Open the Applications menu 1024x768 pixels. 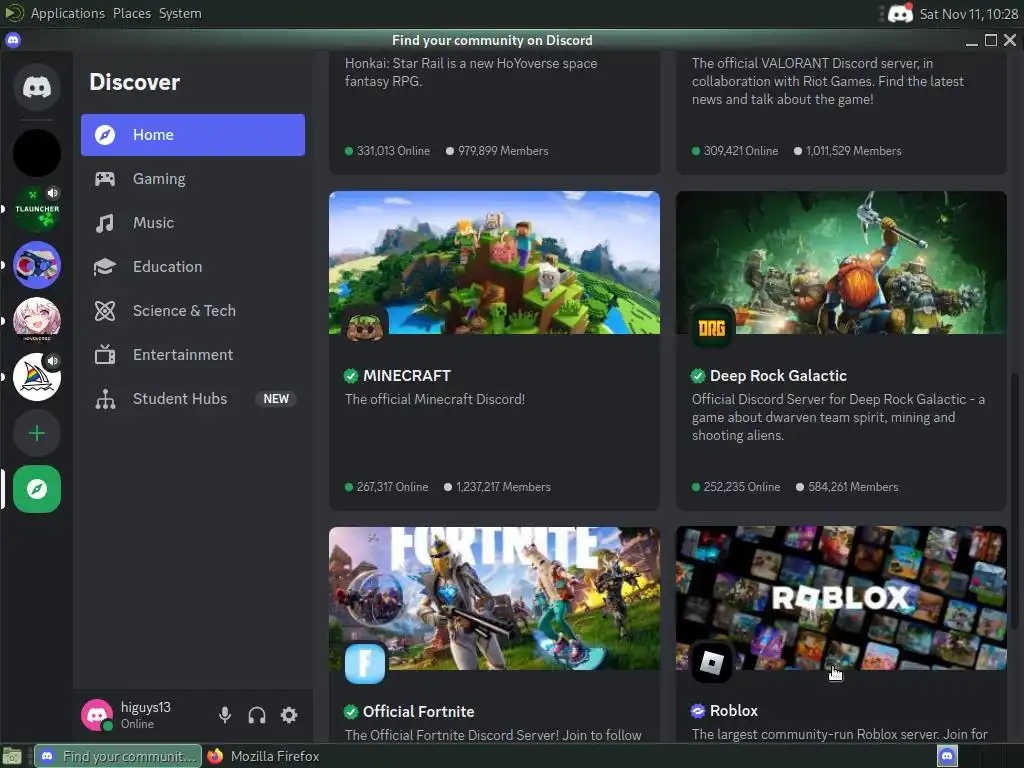click(68, 13)
